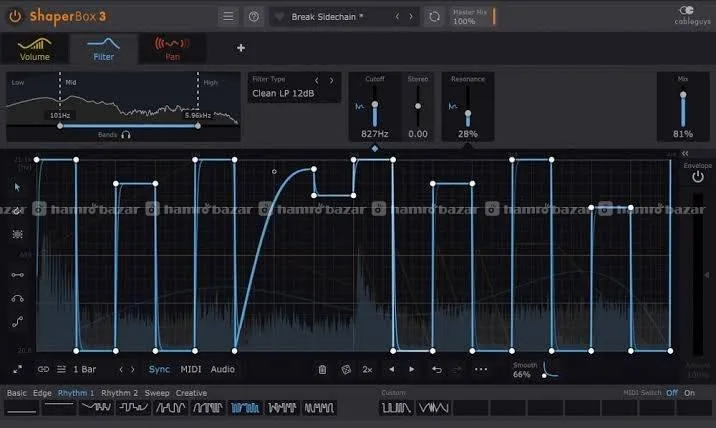Click the 101Hz low band split handle
This screenshot has width=716, height=428.
pos(60,126)
